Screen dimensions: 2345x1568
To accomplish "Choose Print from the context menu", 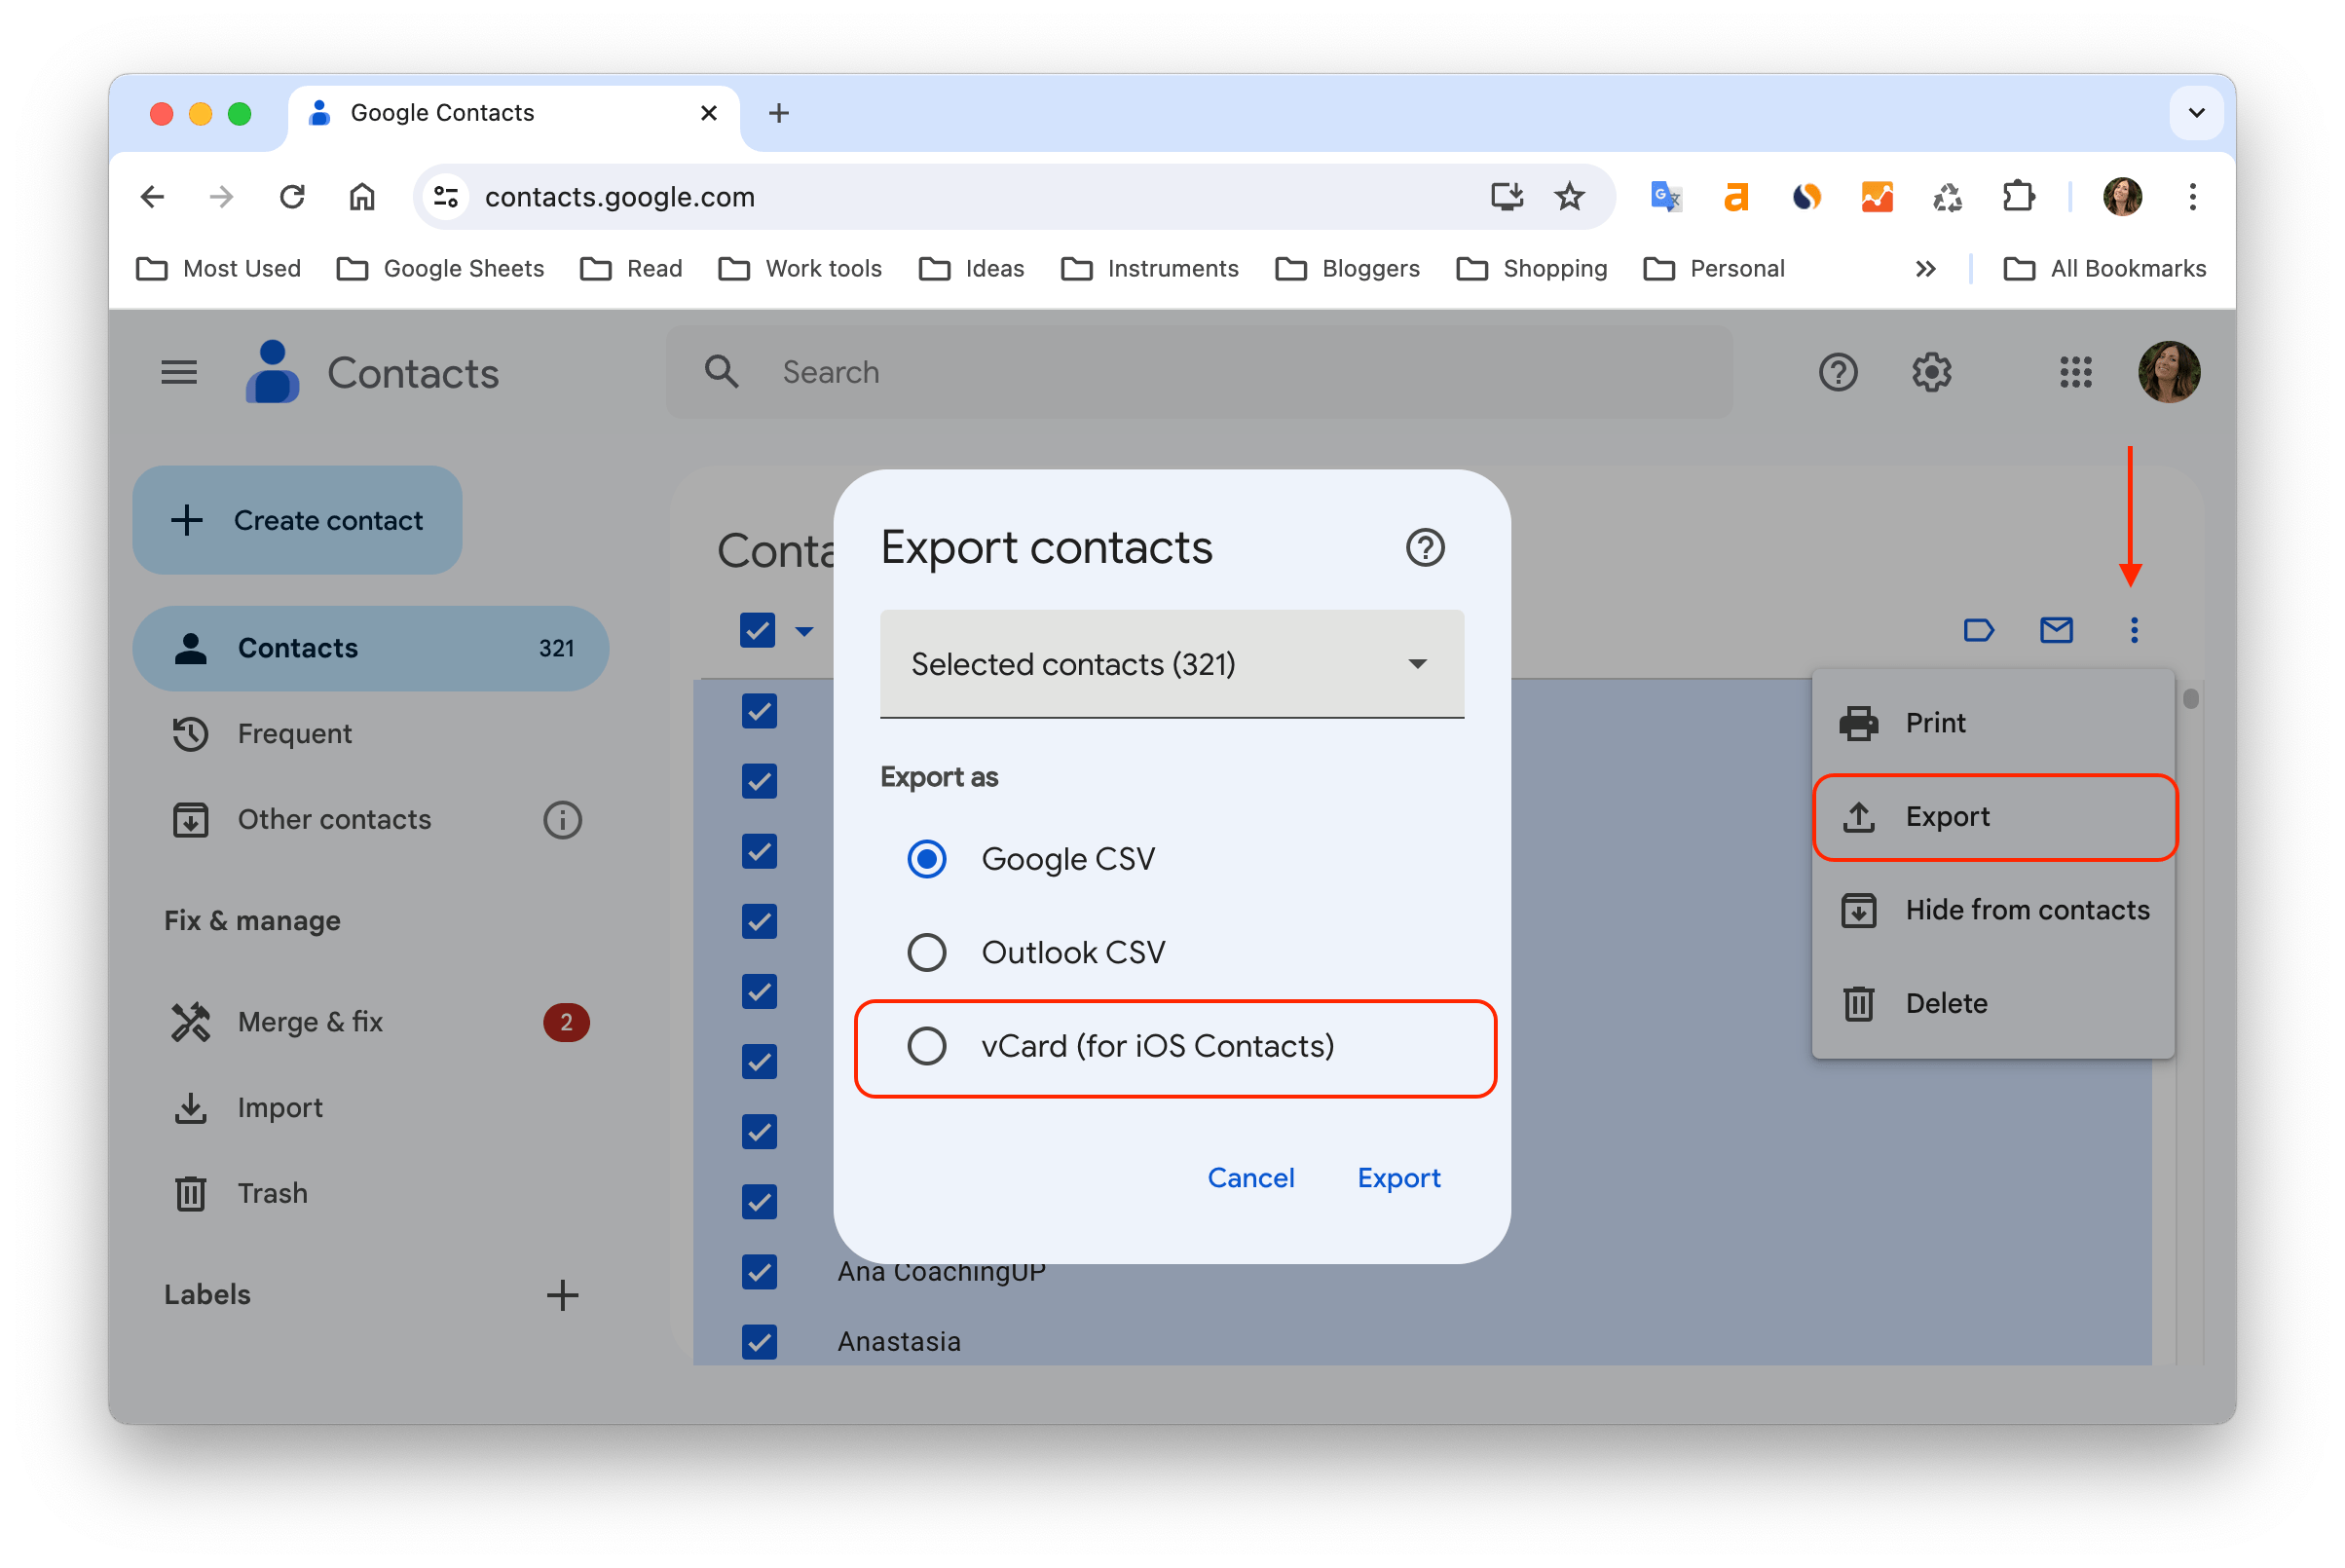I will point(1992,723).
